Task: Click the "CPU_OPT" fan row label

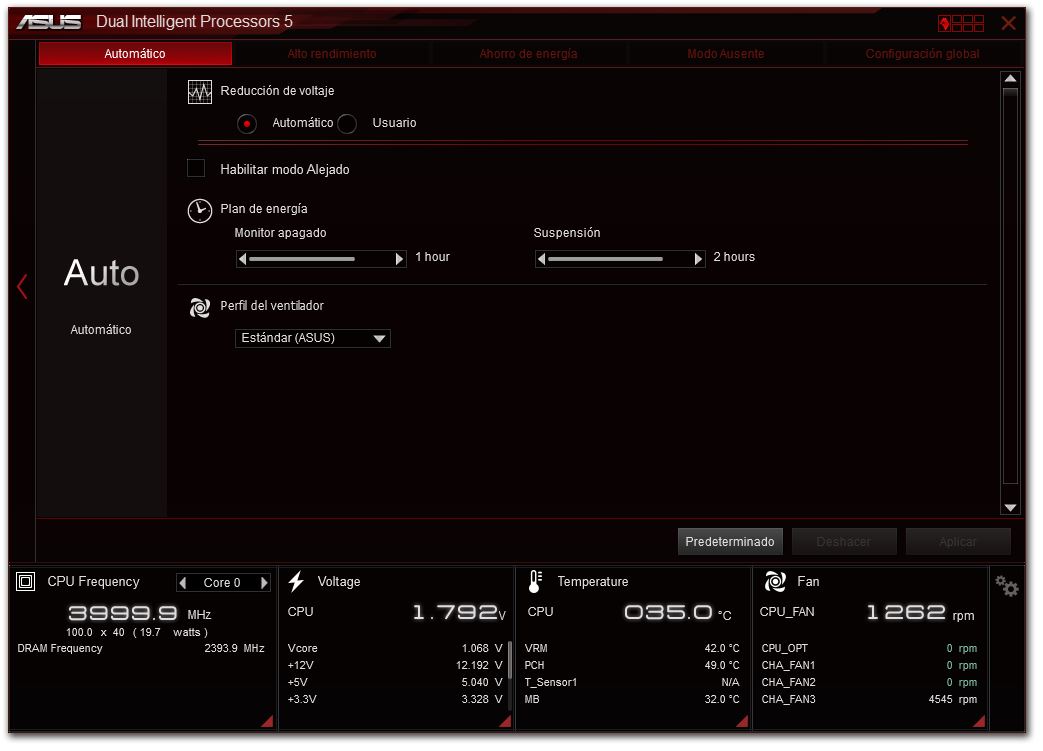Action: pyautogui.click(x=785, y=649)
